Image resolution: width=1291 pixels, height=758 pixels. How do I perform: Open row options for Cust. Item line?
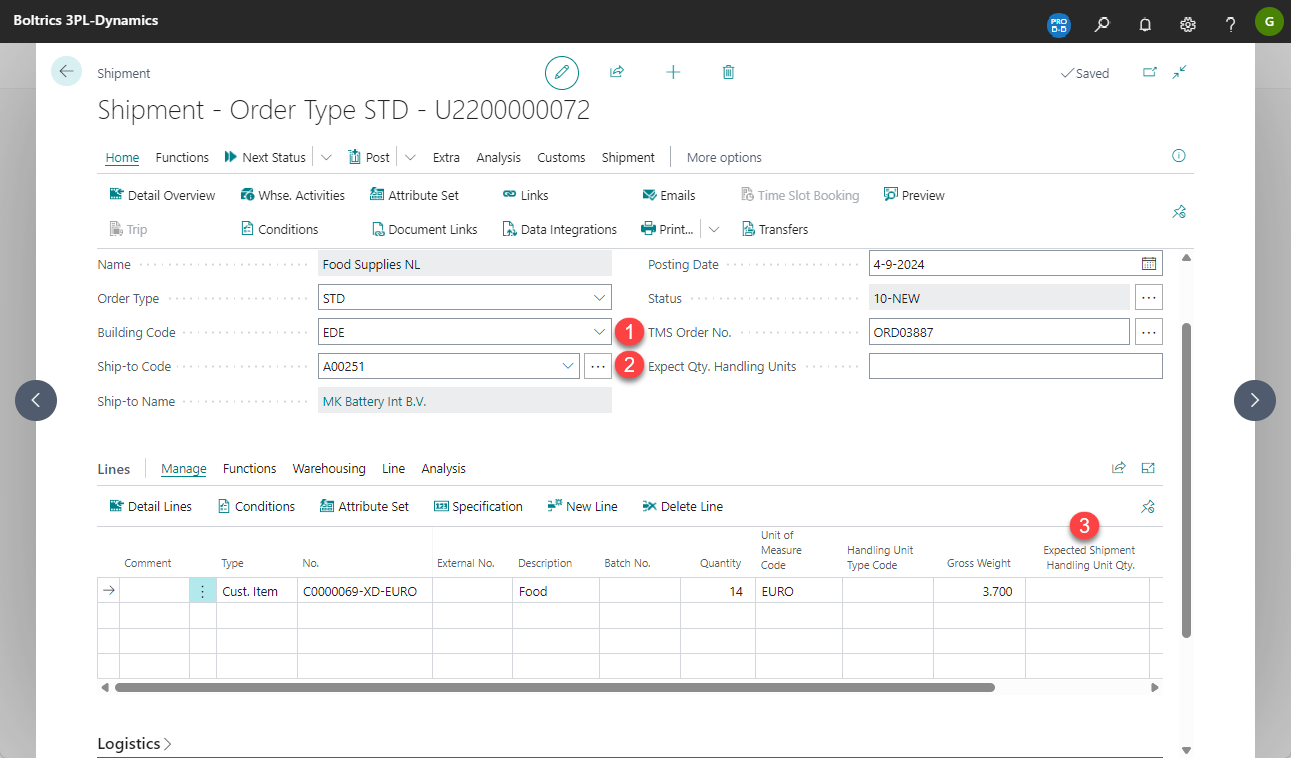[x=203, y=591]
